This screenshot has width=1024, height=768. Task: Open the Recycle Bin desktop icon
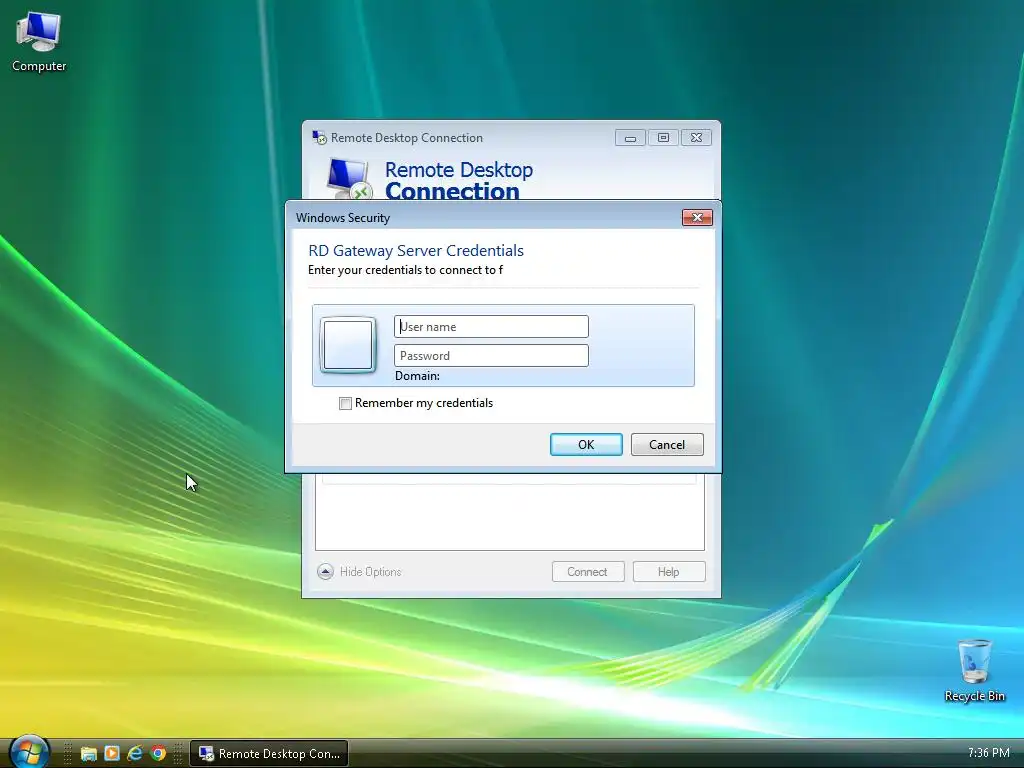click(x=974, y=671)
